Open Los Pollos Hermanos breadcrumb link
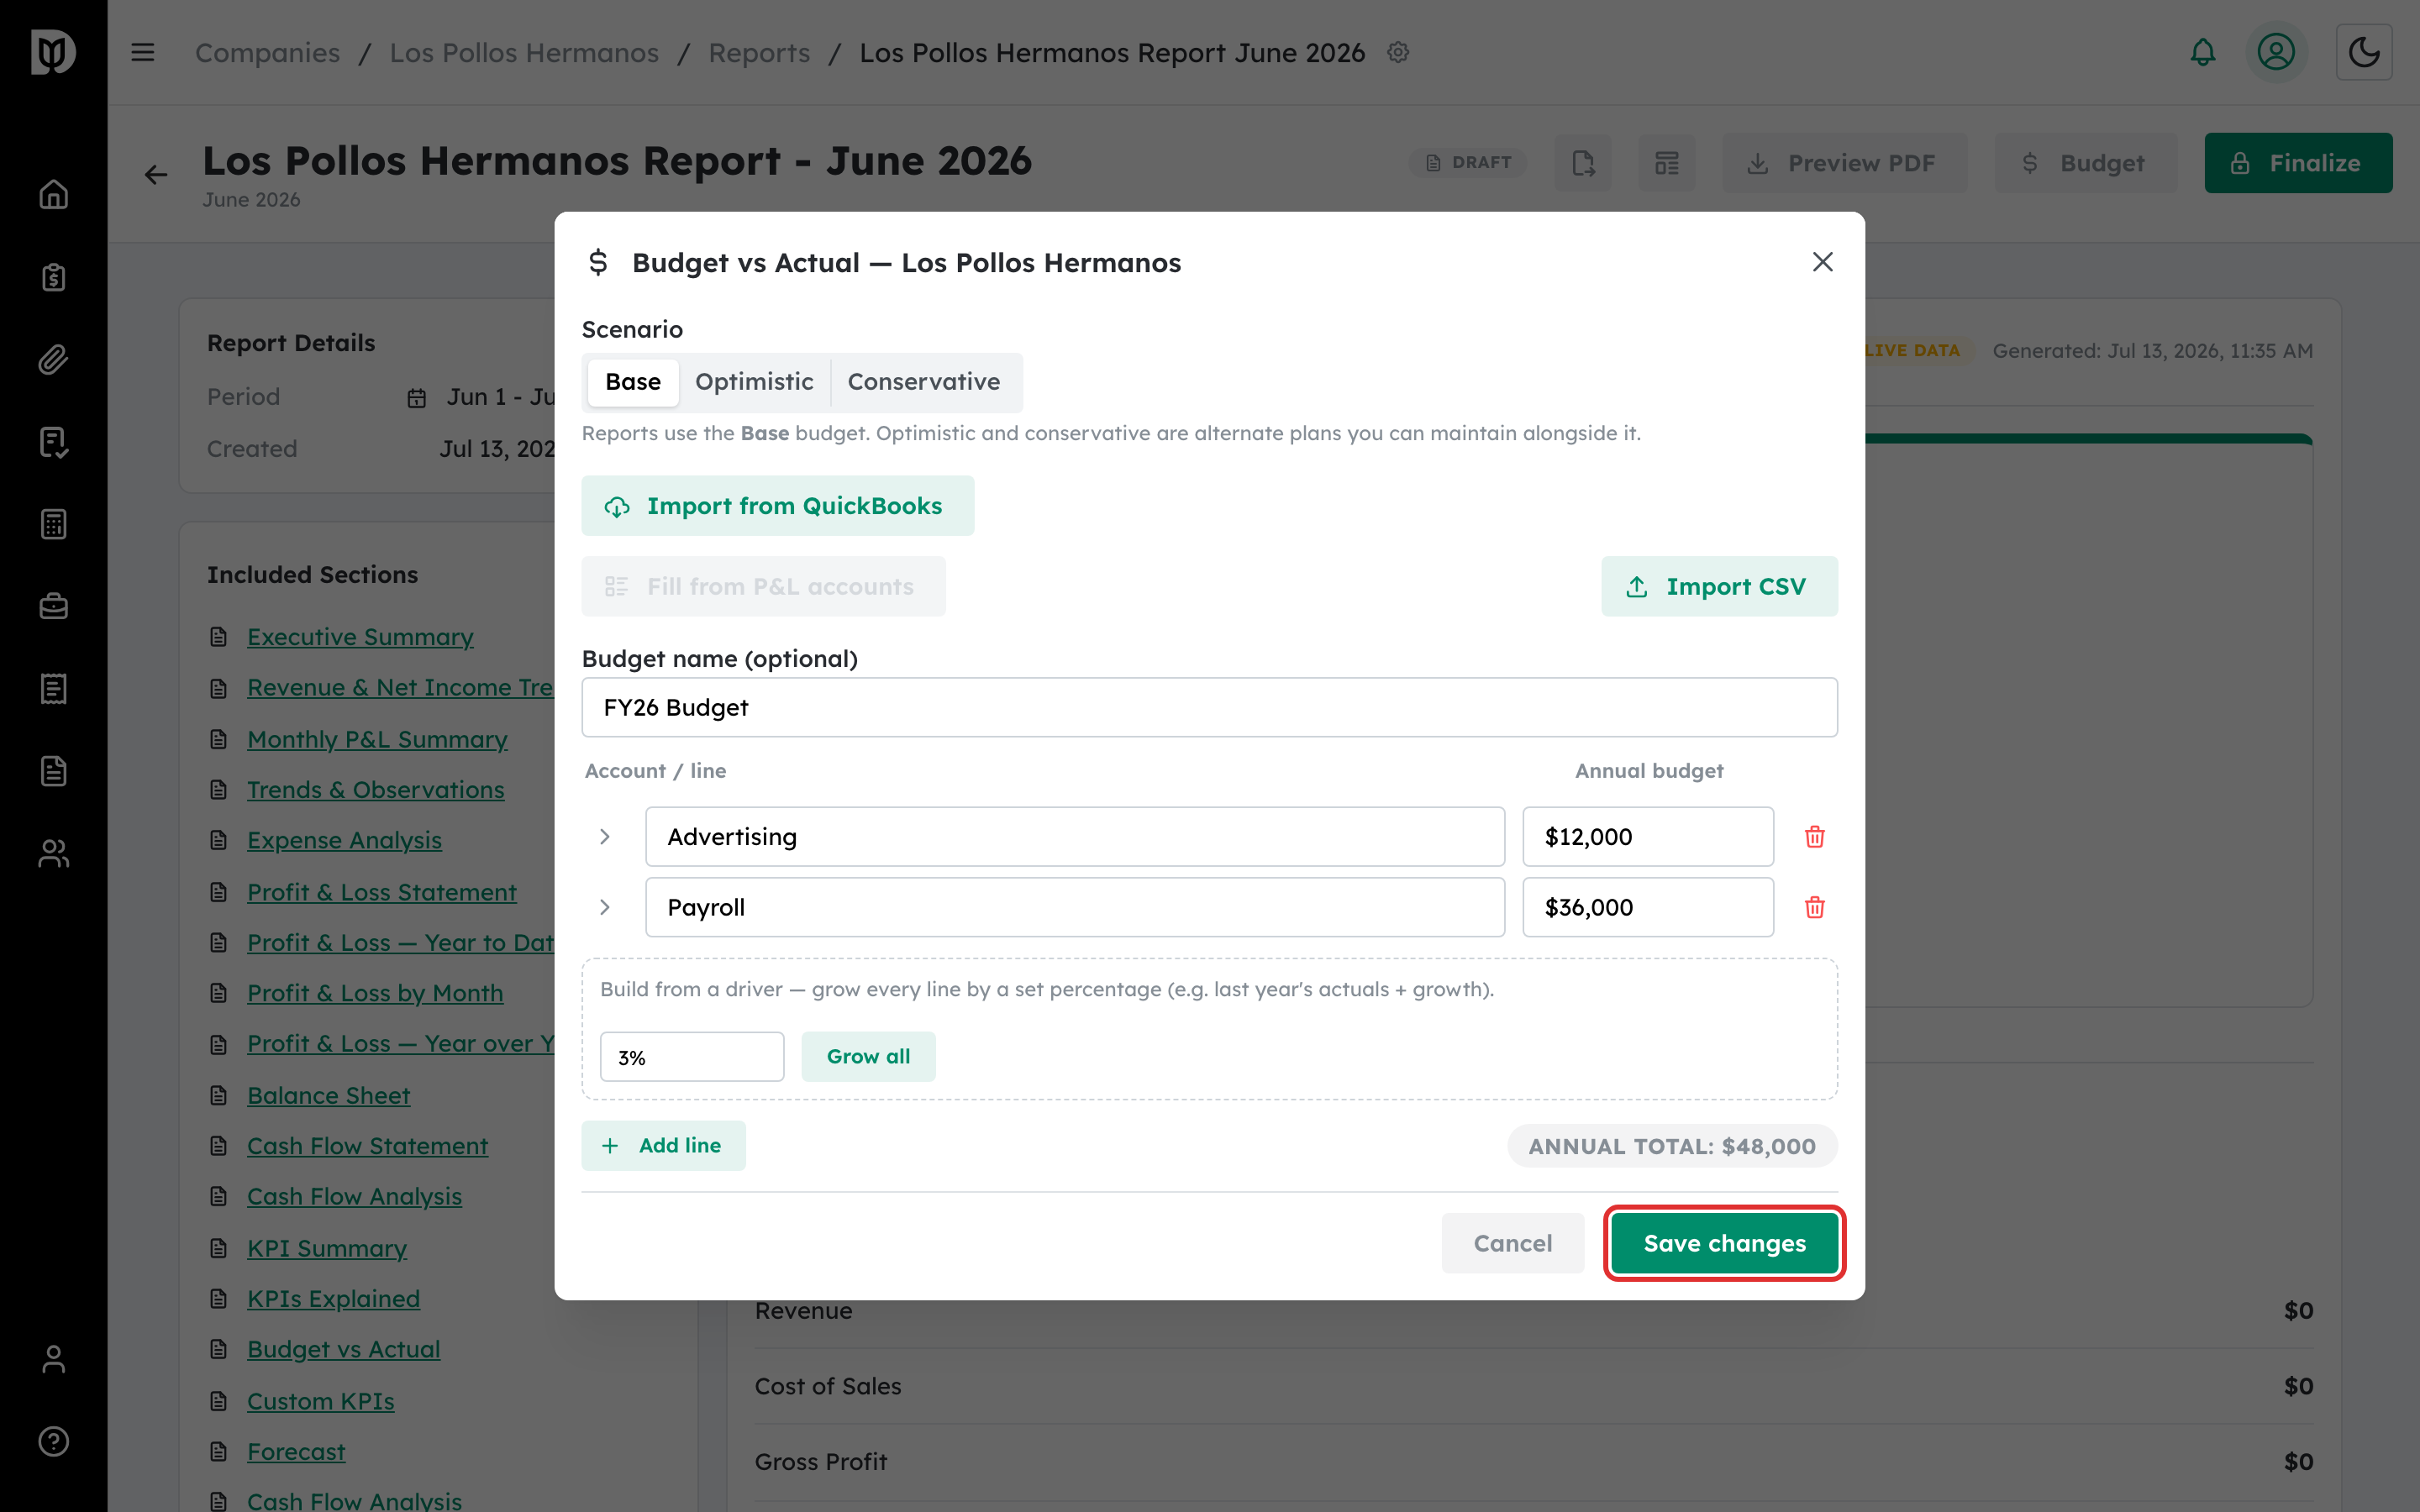 [524, 52]
